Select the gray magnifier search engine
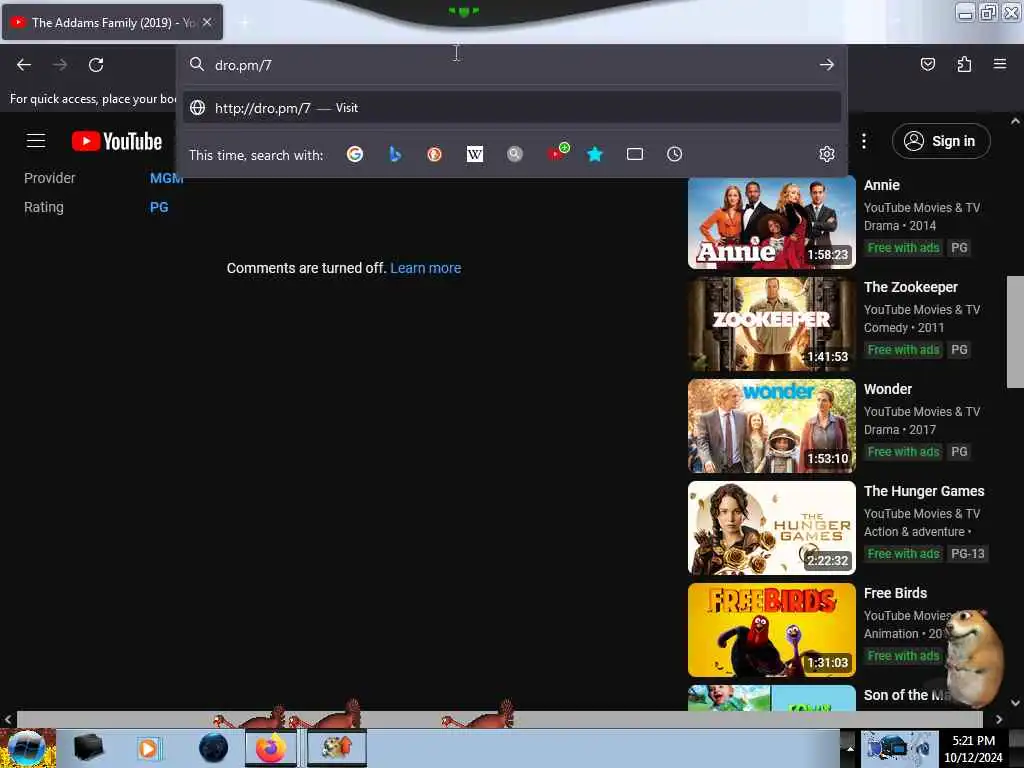The width and height of the screenshot is (1024, 768). click(x=515, y=154)
